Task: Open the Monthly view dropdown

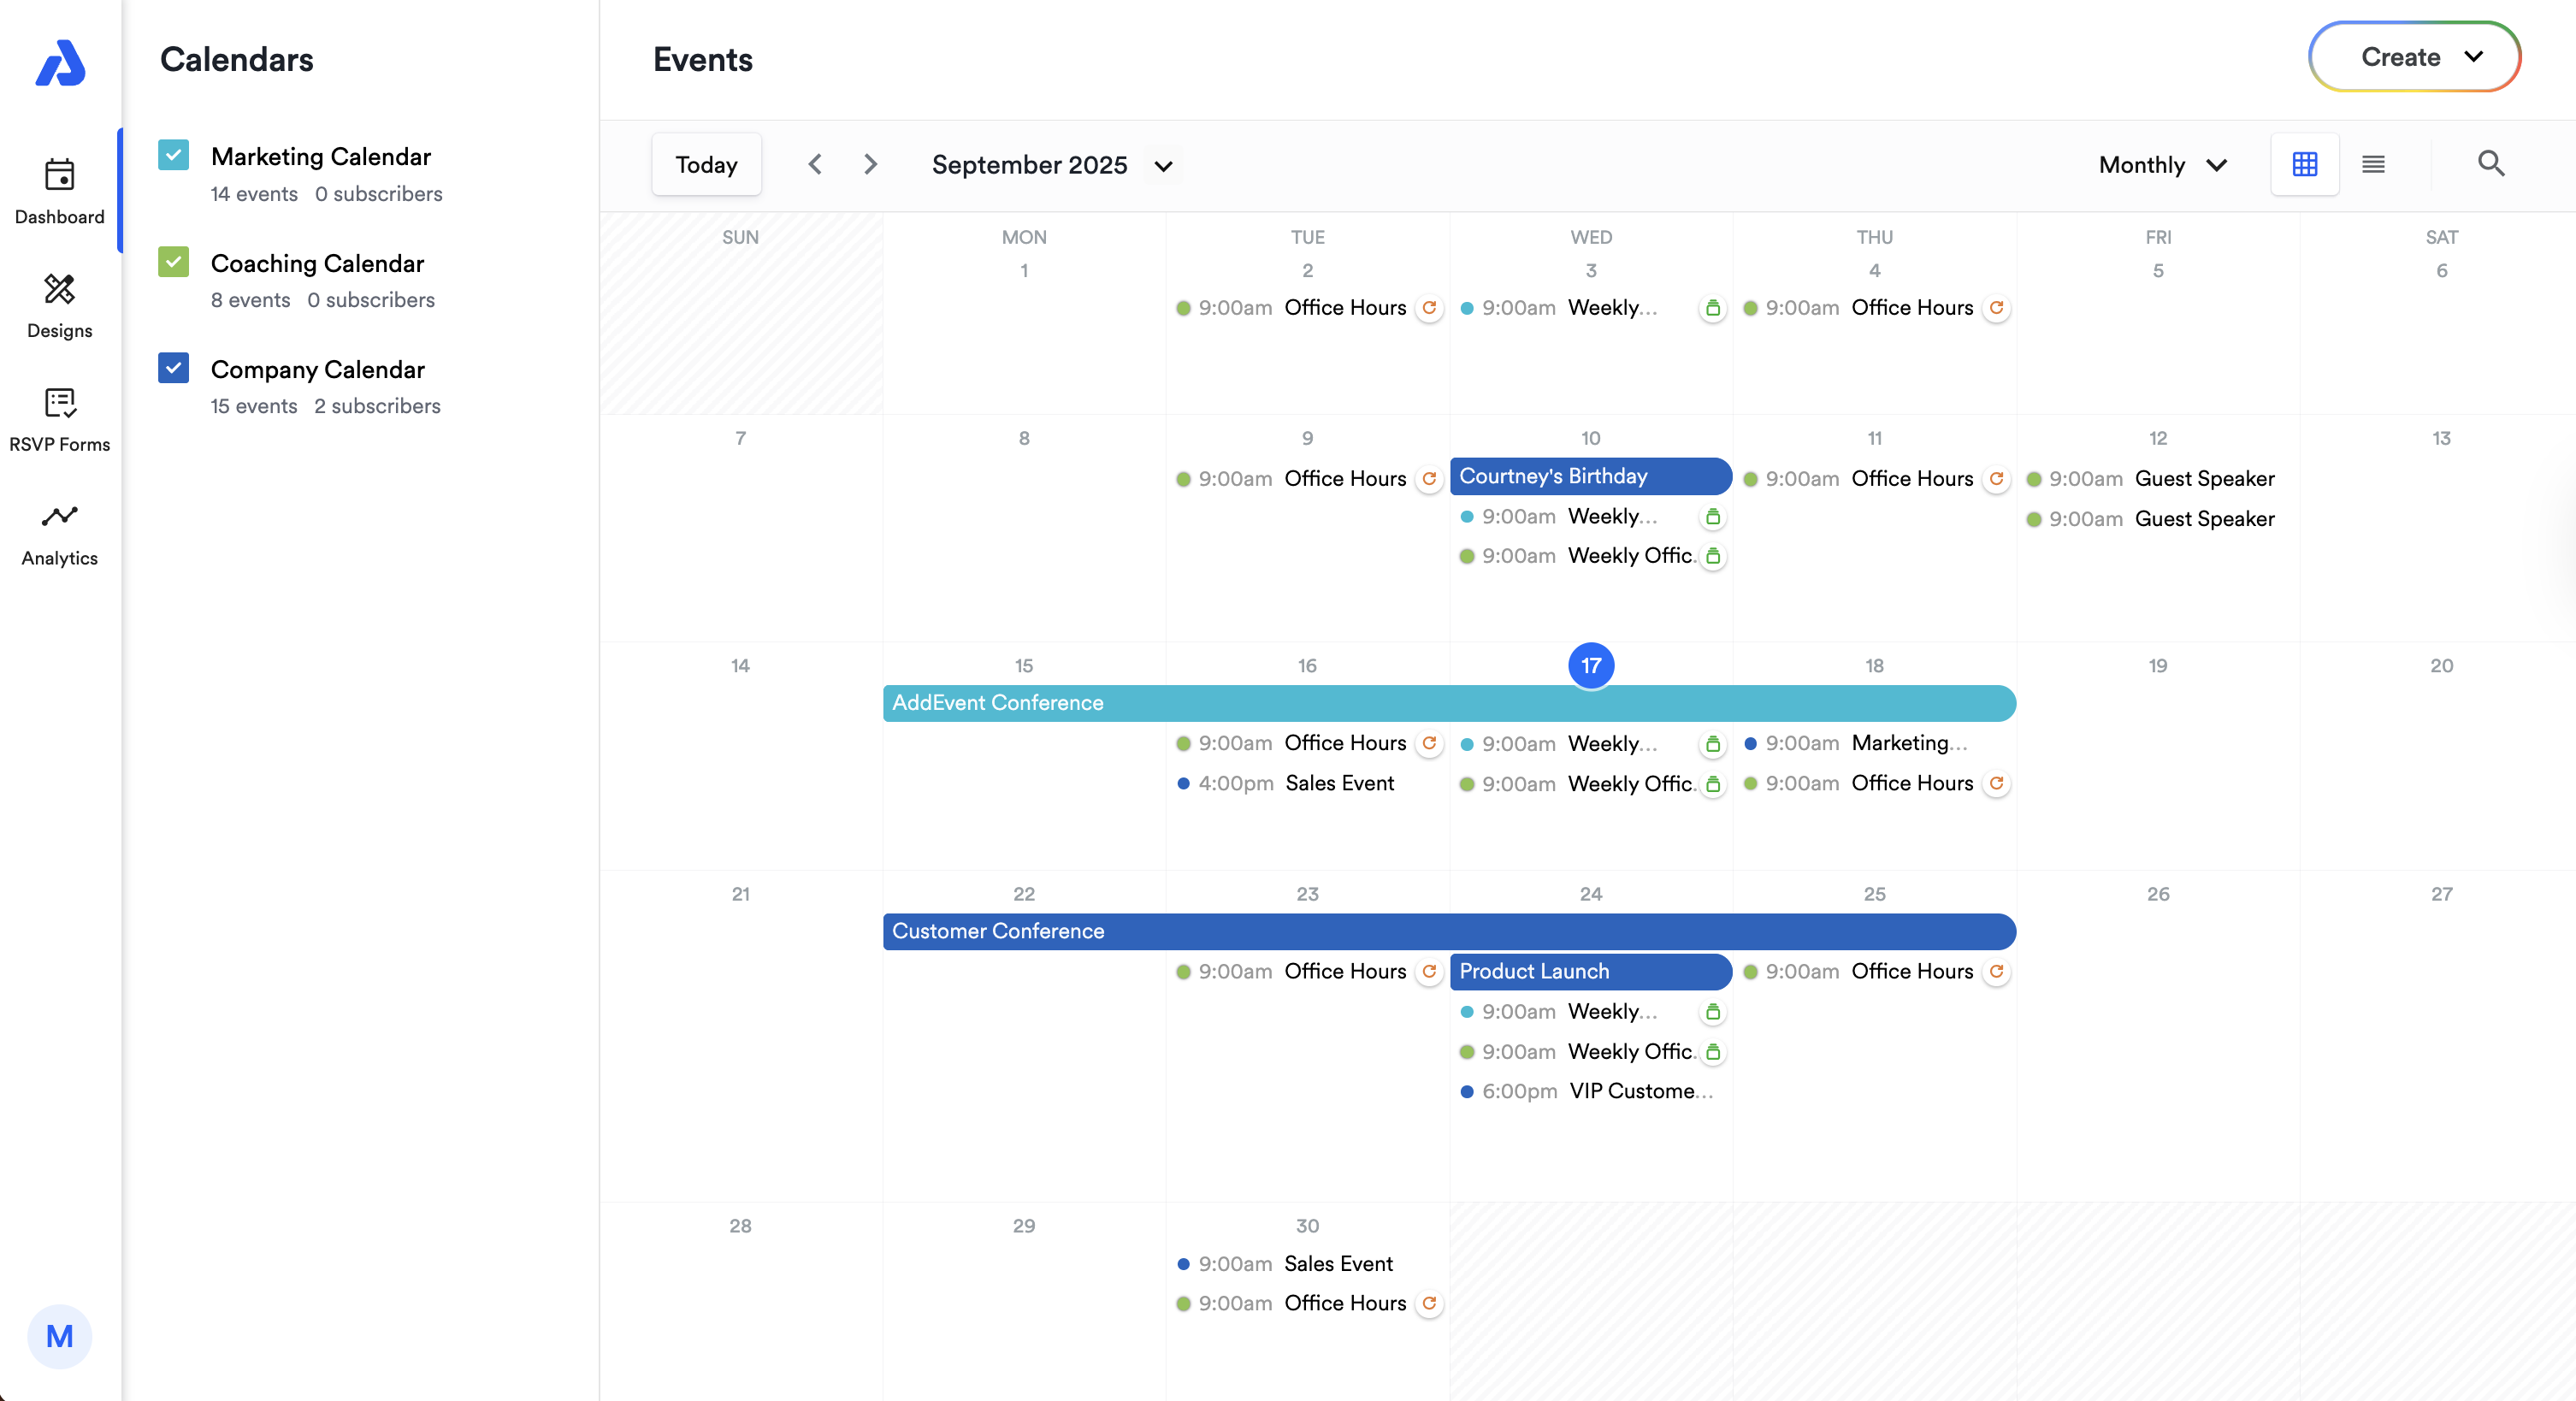Action: [x=2161, y=164]
